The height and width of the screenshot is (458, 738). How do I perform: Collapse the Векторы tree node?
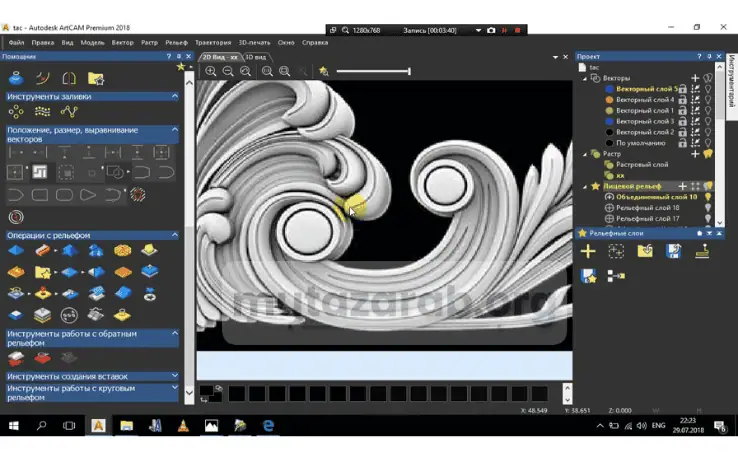click(585, 79)
